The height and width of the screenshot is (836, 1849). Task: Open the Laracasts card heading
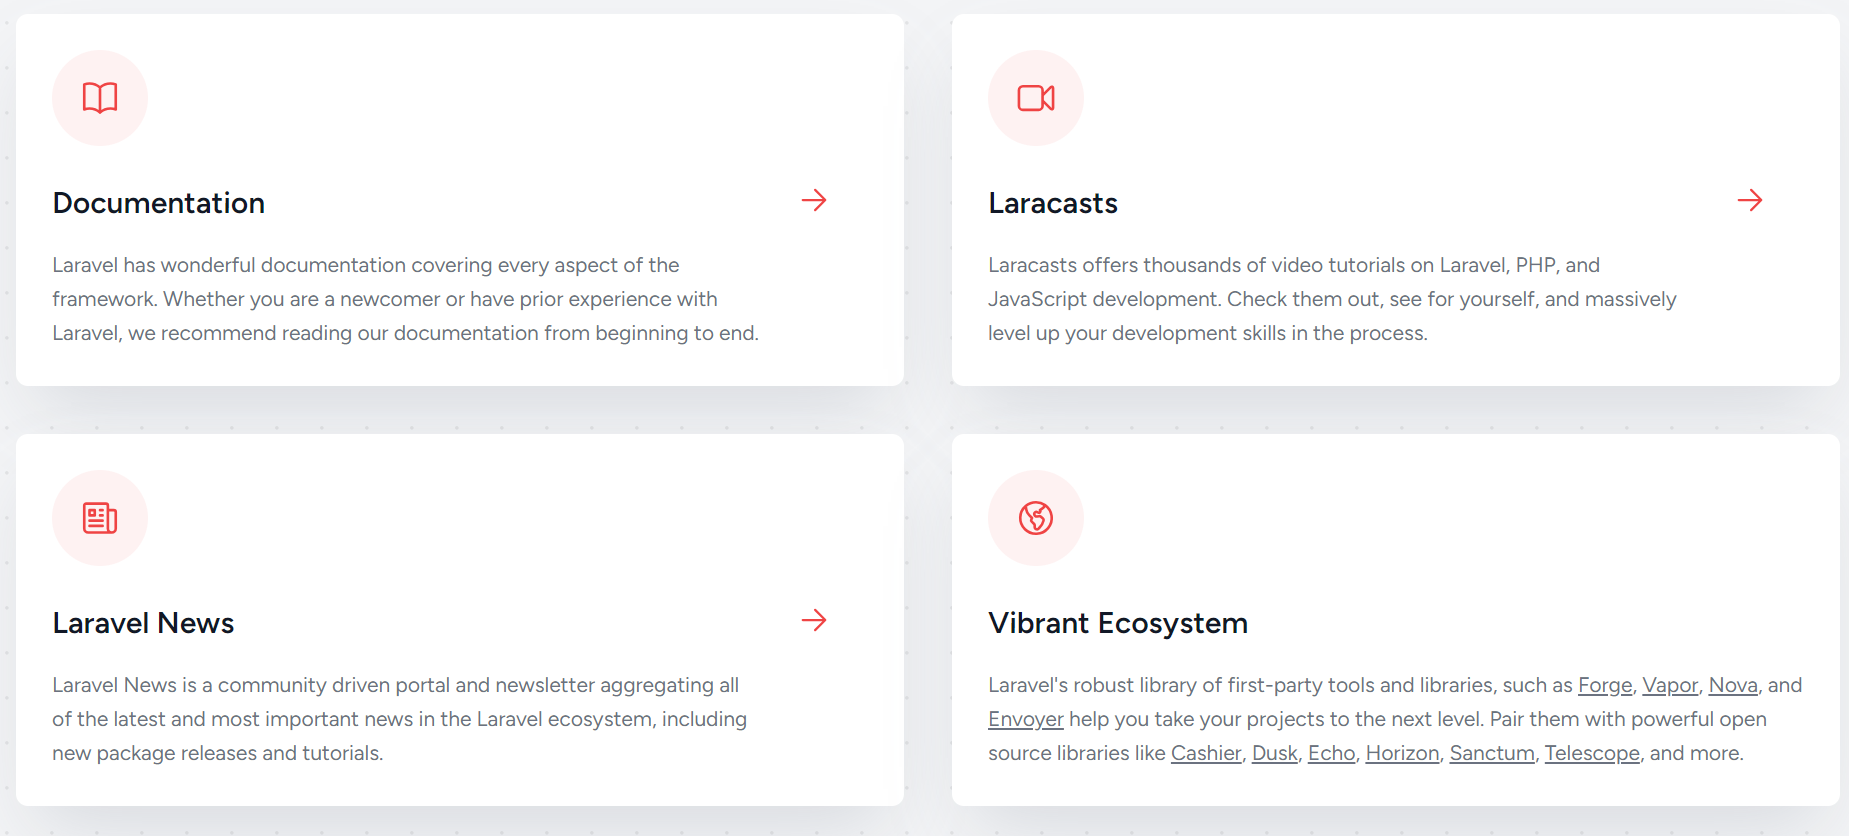tap(1052, 202)
